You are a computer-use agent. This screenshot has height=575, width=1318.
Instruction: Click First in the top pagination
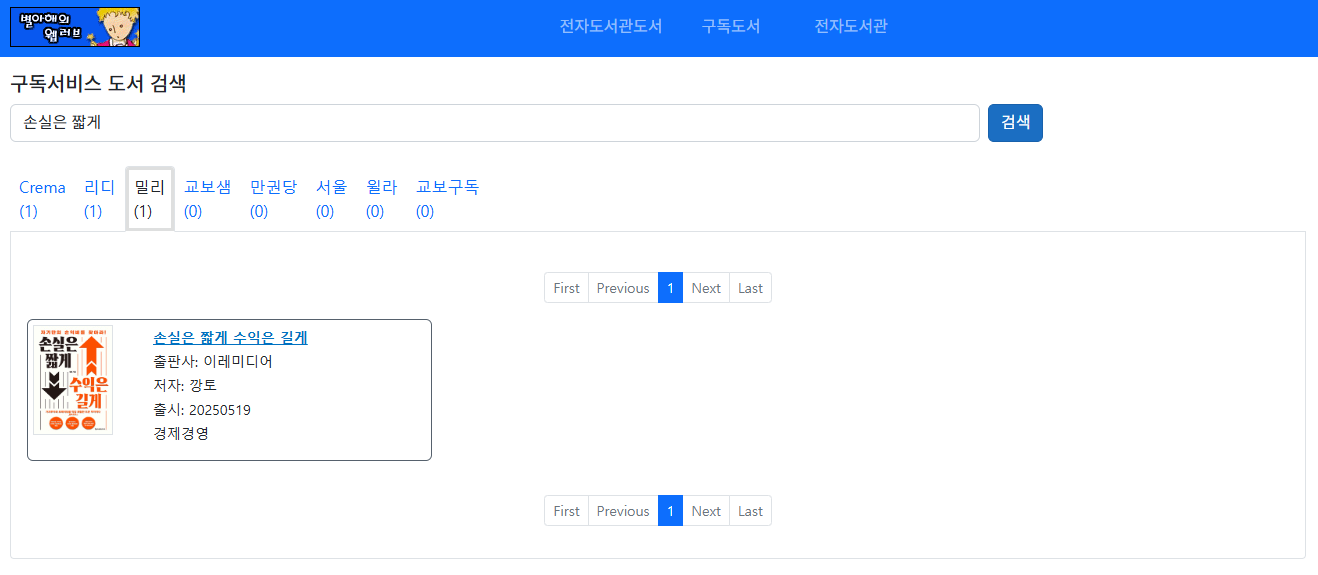click(x=566, y=288)
